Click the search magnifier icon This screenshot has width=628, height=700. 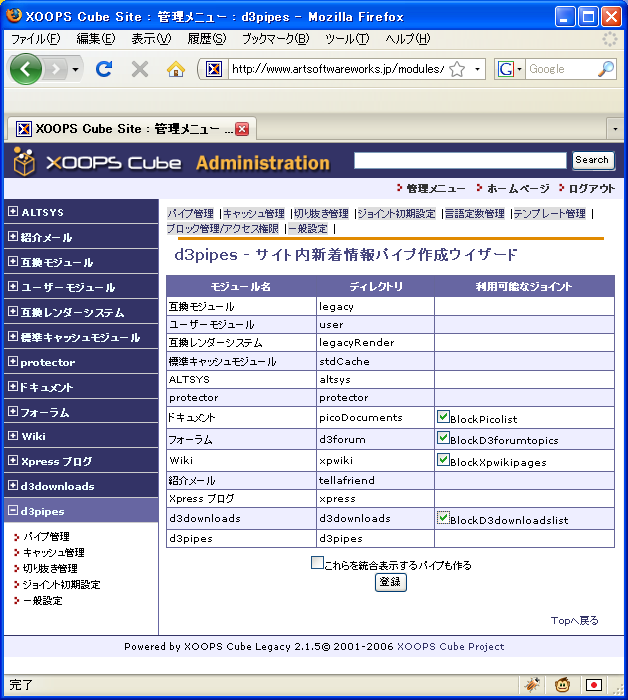pos(606,69)
